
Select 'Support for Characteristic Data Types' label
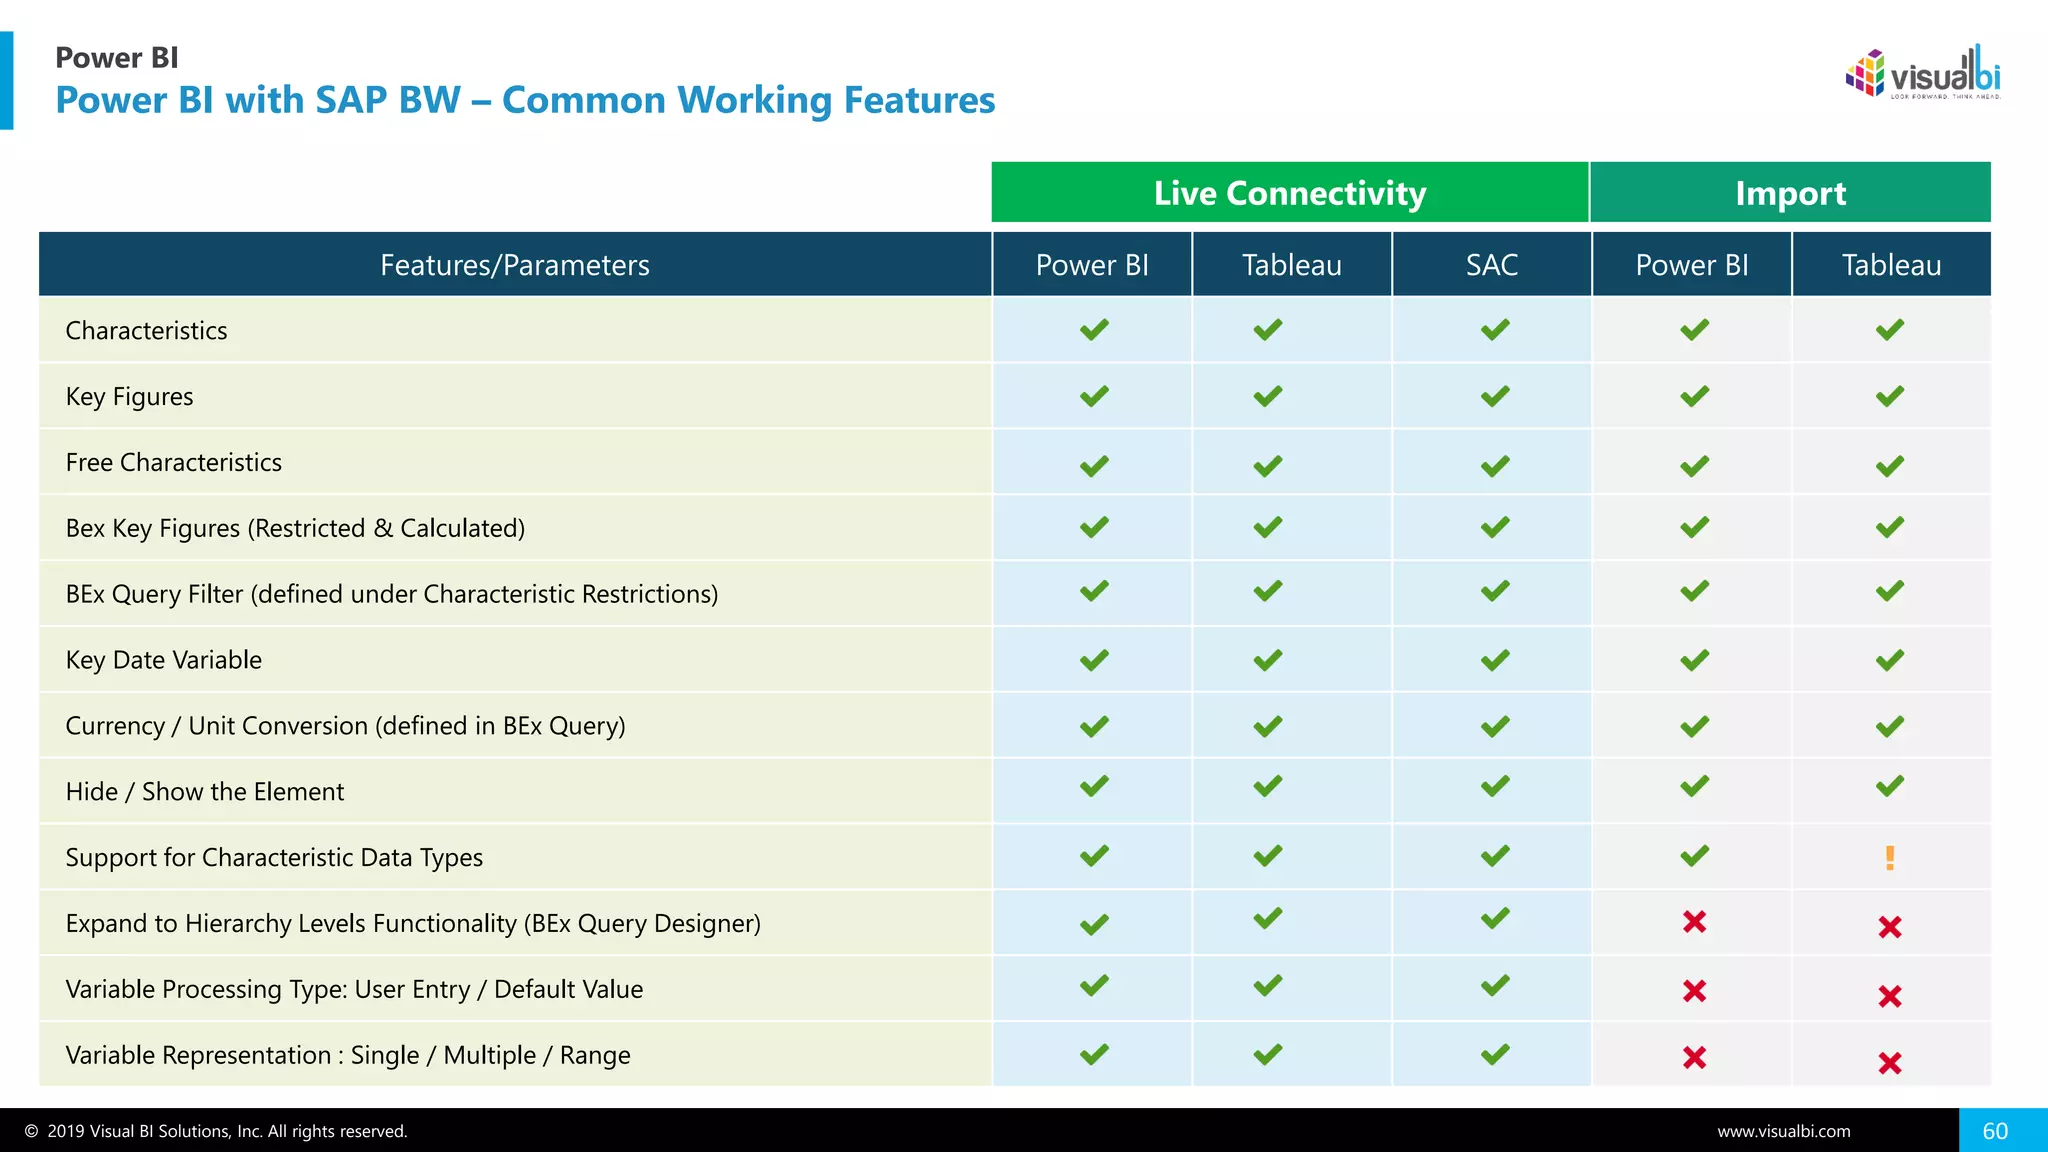(x=274, y=858)
